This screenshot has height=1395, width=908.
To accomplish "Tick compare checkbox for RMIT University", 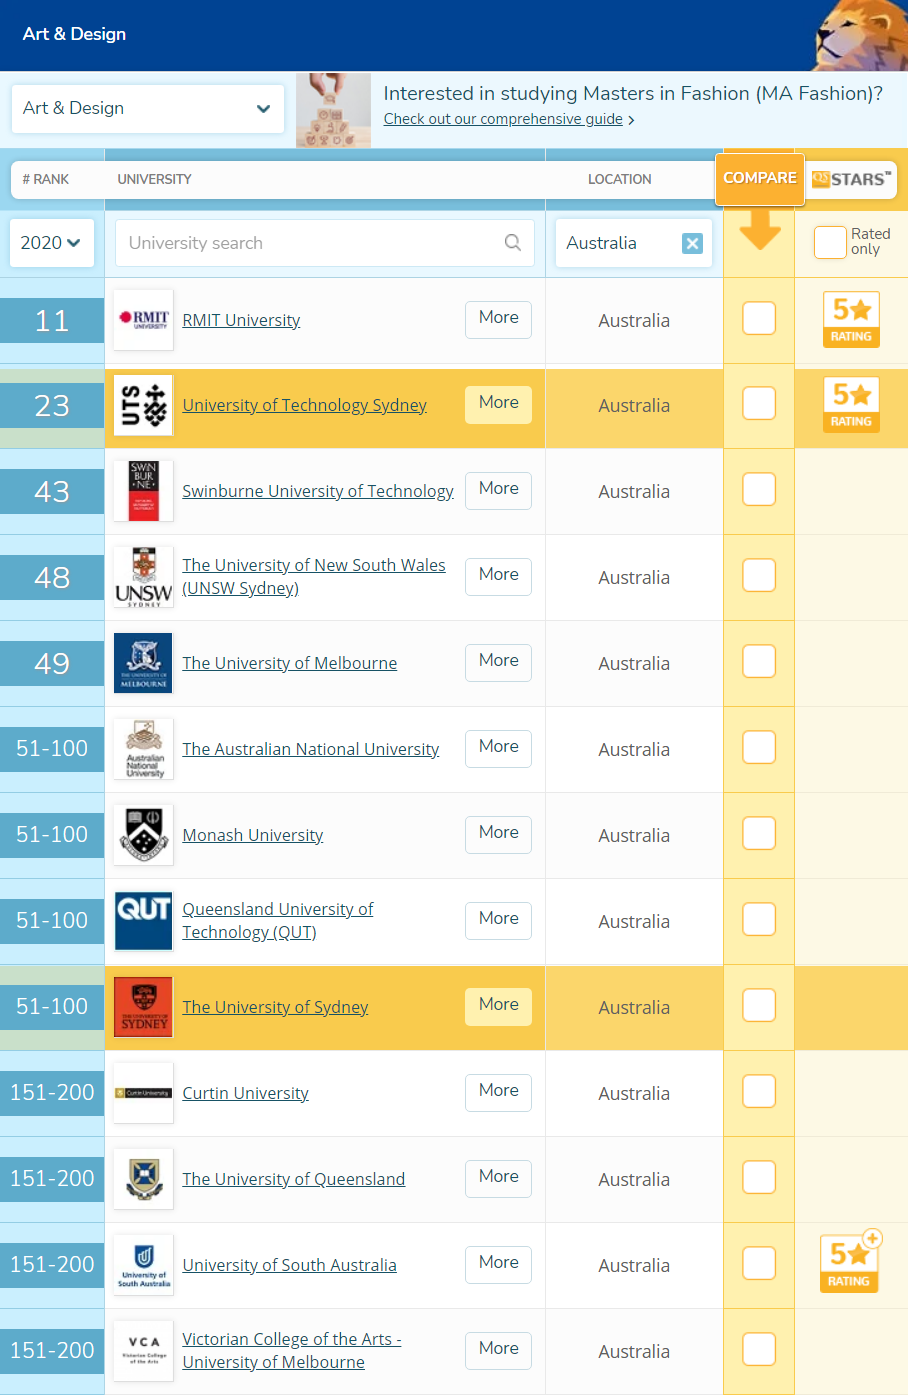I will point(759,319).
